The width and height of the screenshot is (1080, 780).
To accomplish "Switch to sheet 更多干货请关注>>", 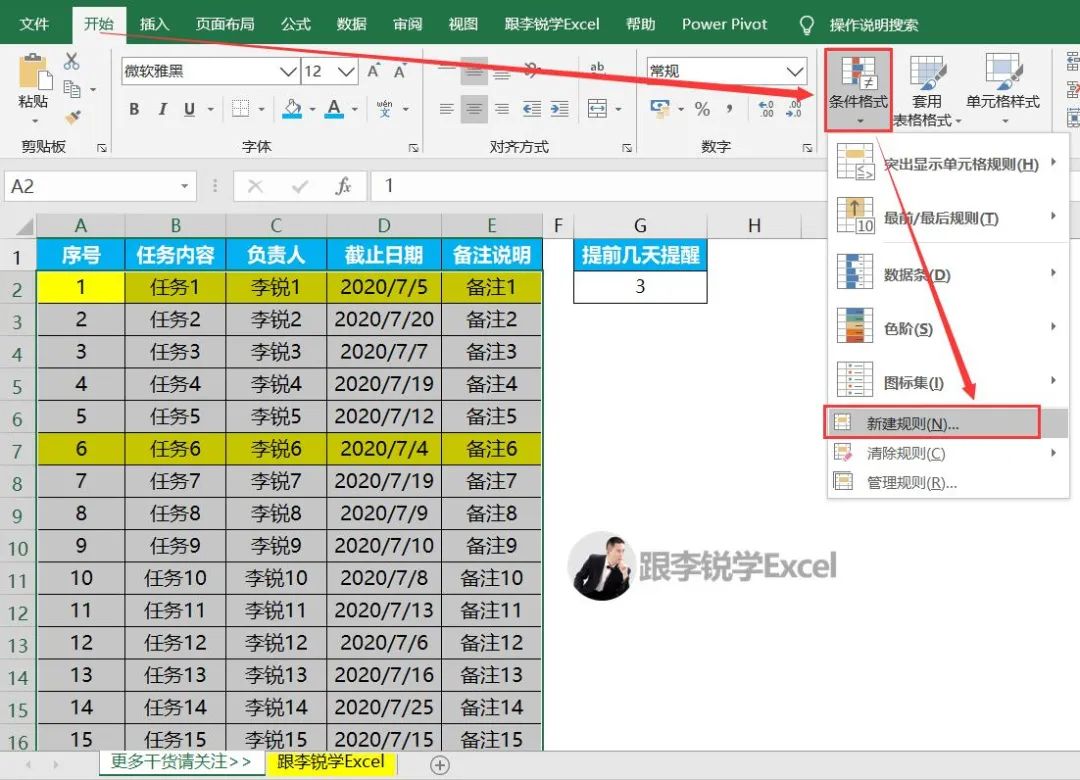I will 181,761.
